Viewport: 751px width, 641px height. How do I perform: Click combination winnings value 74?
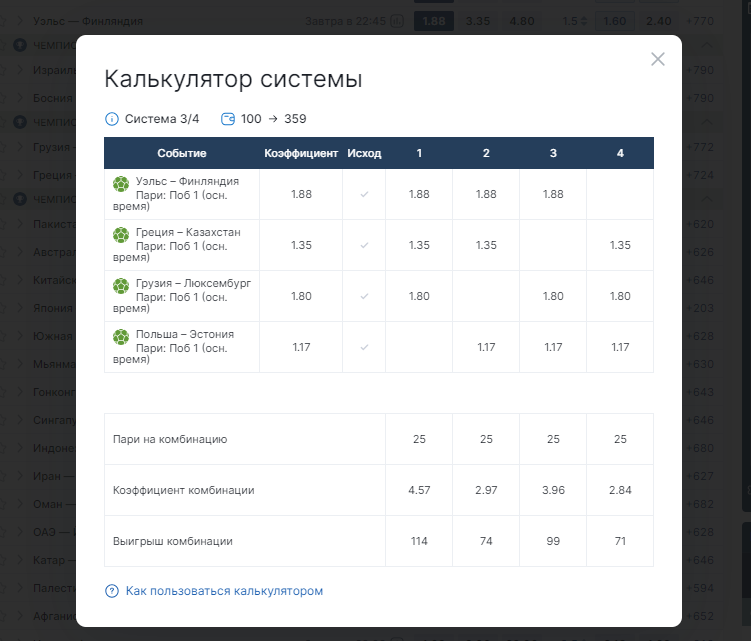point(486,541)
